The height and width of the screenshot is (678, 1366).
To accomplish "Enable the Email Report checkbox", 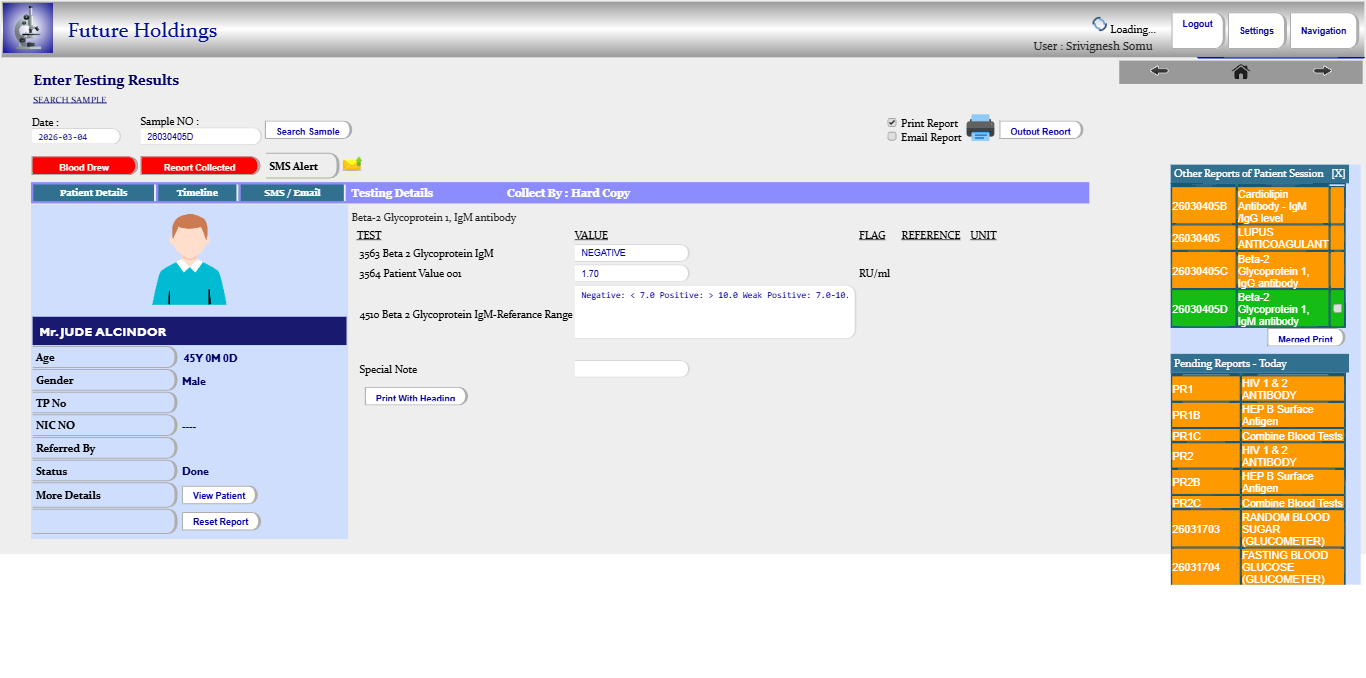I will pyautogui.click(x=892, y=137).
